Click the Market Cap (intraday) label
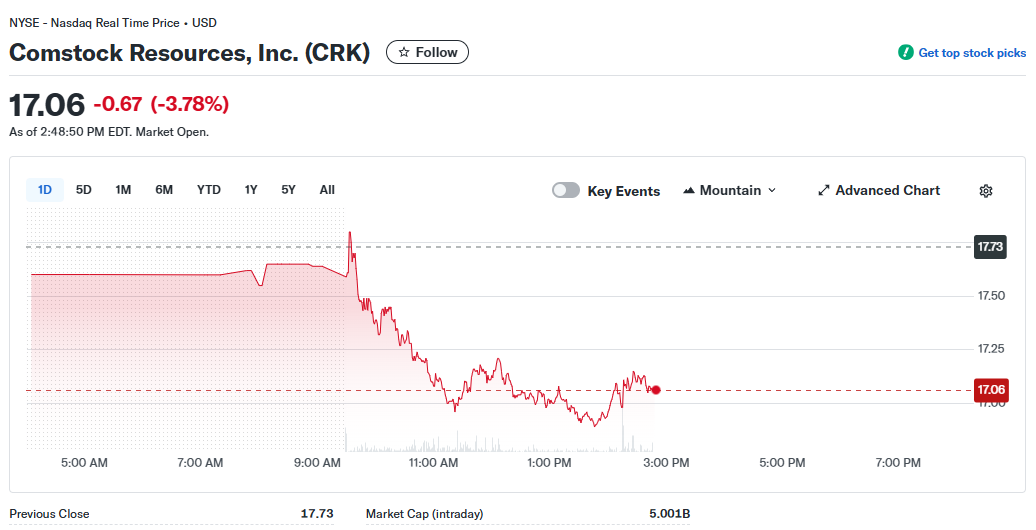This screenshot has width=1036, height=530. 424,513
